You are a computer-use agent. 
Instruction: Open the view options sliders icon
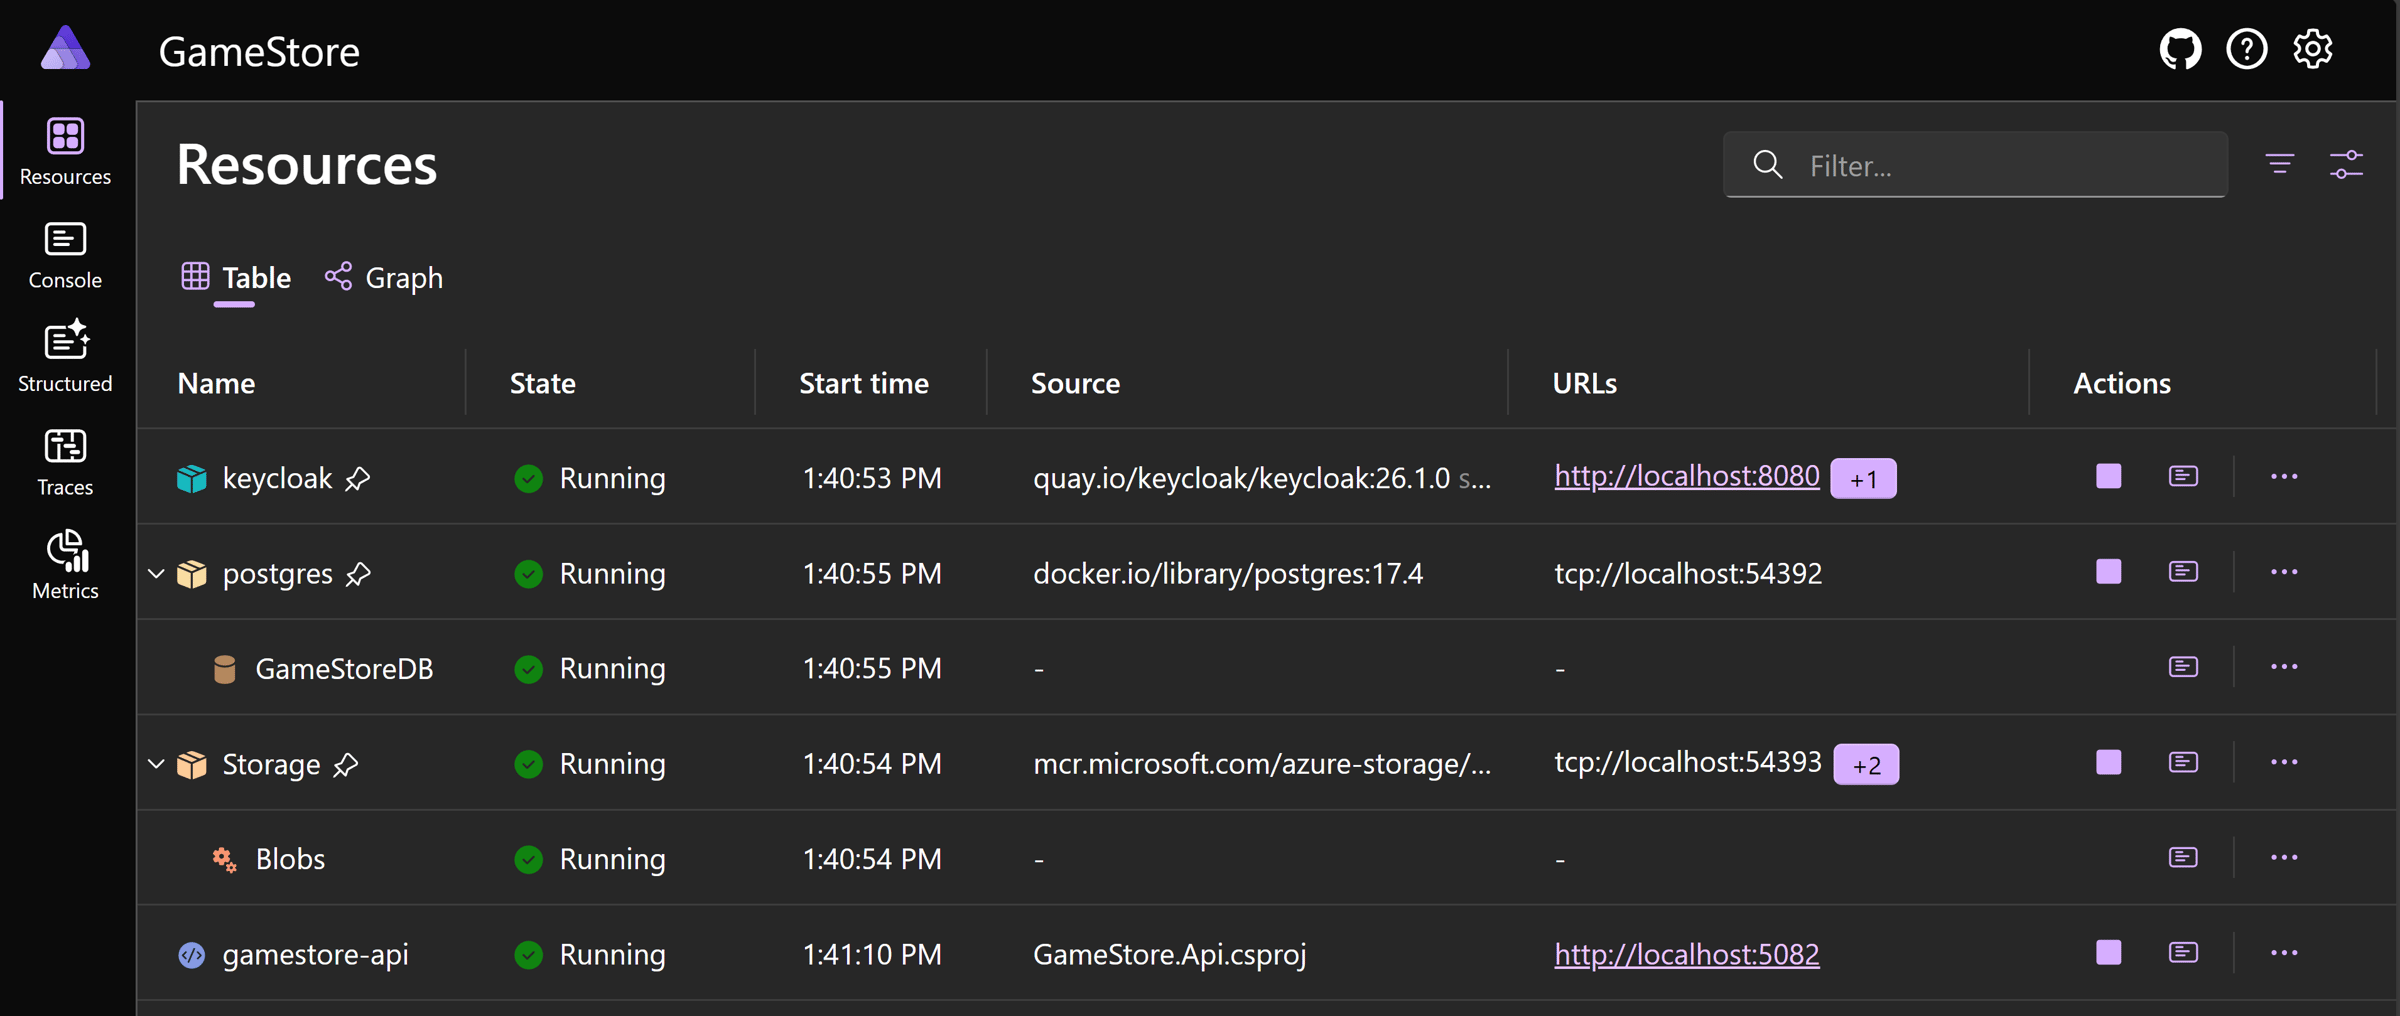(x=2346, y=164)
